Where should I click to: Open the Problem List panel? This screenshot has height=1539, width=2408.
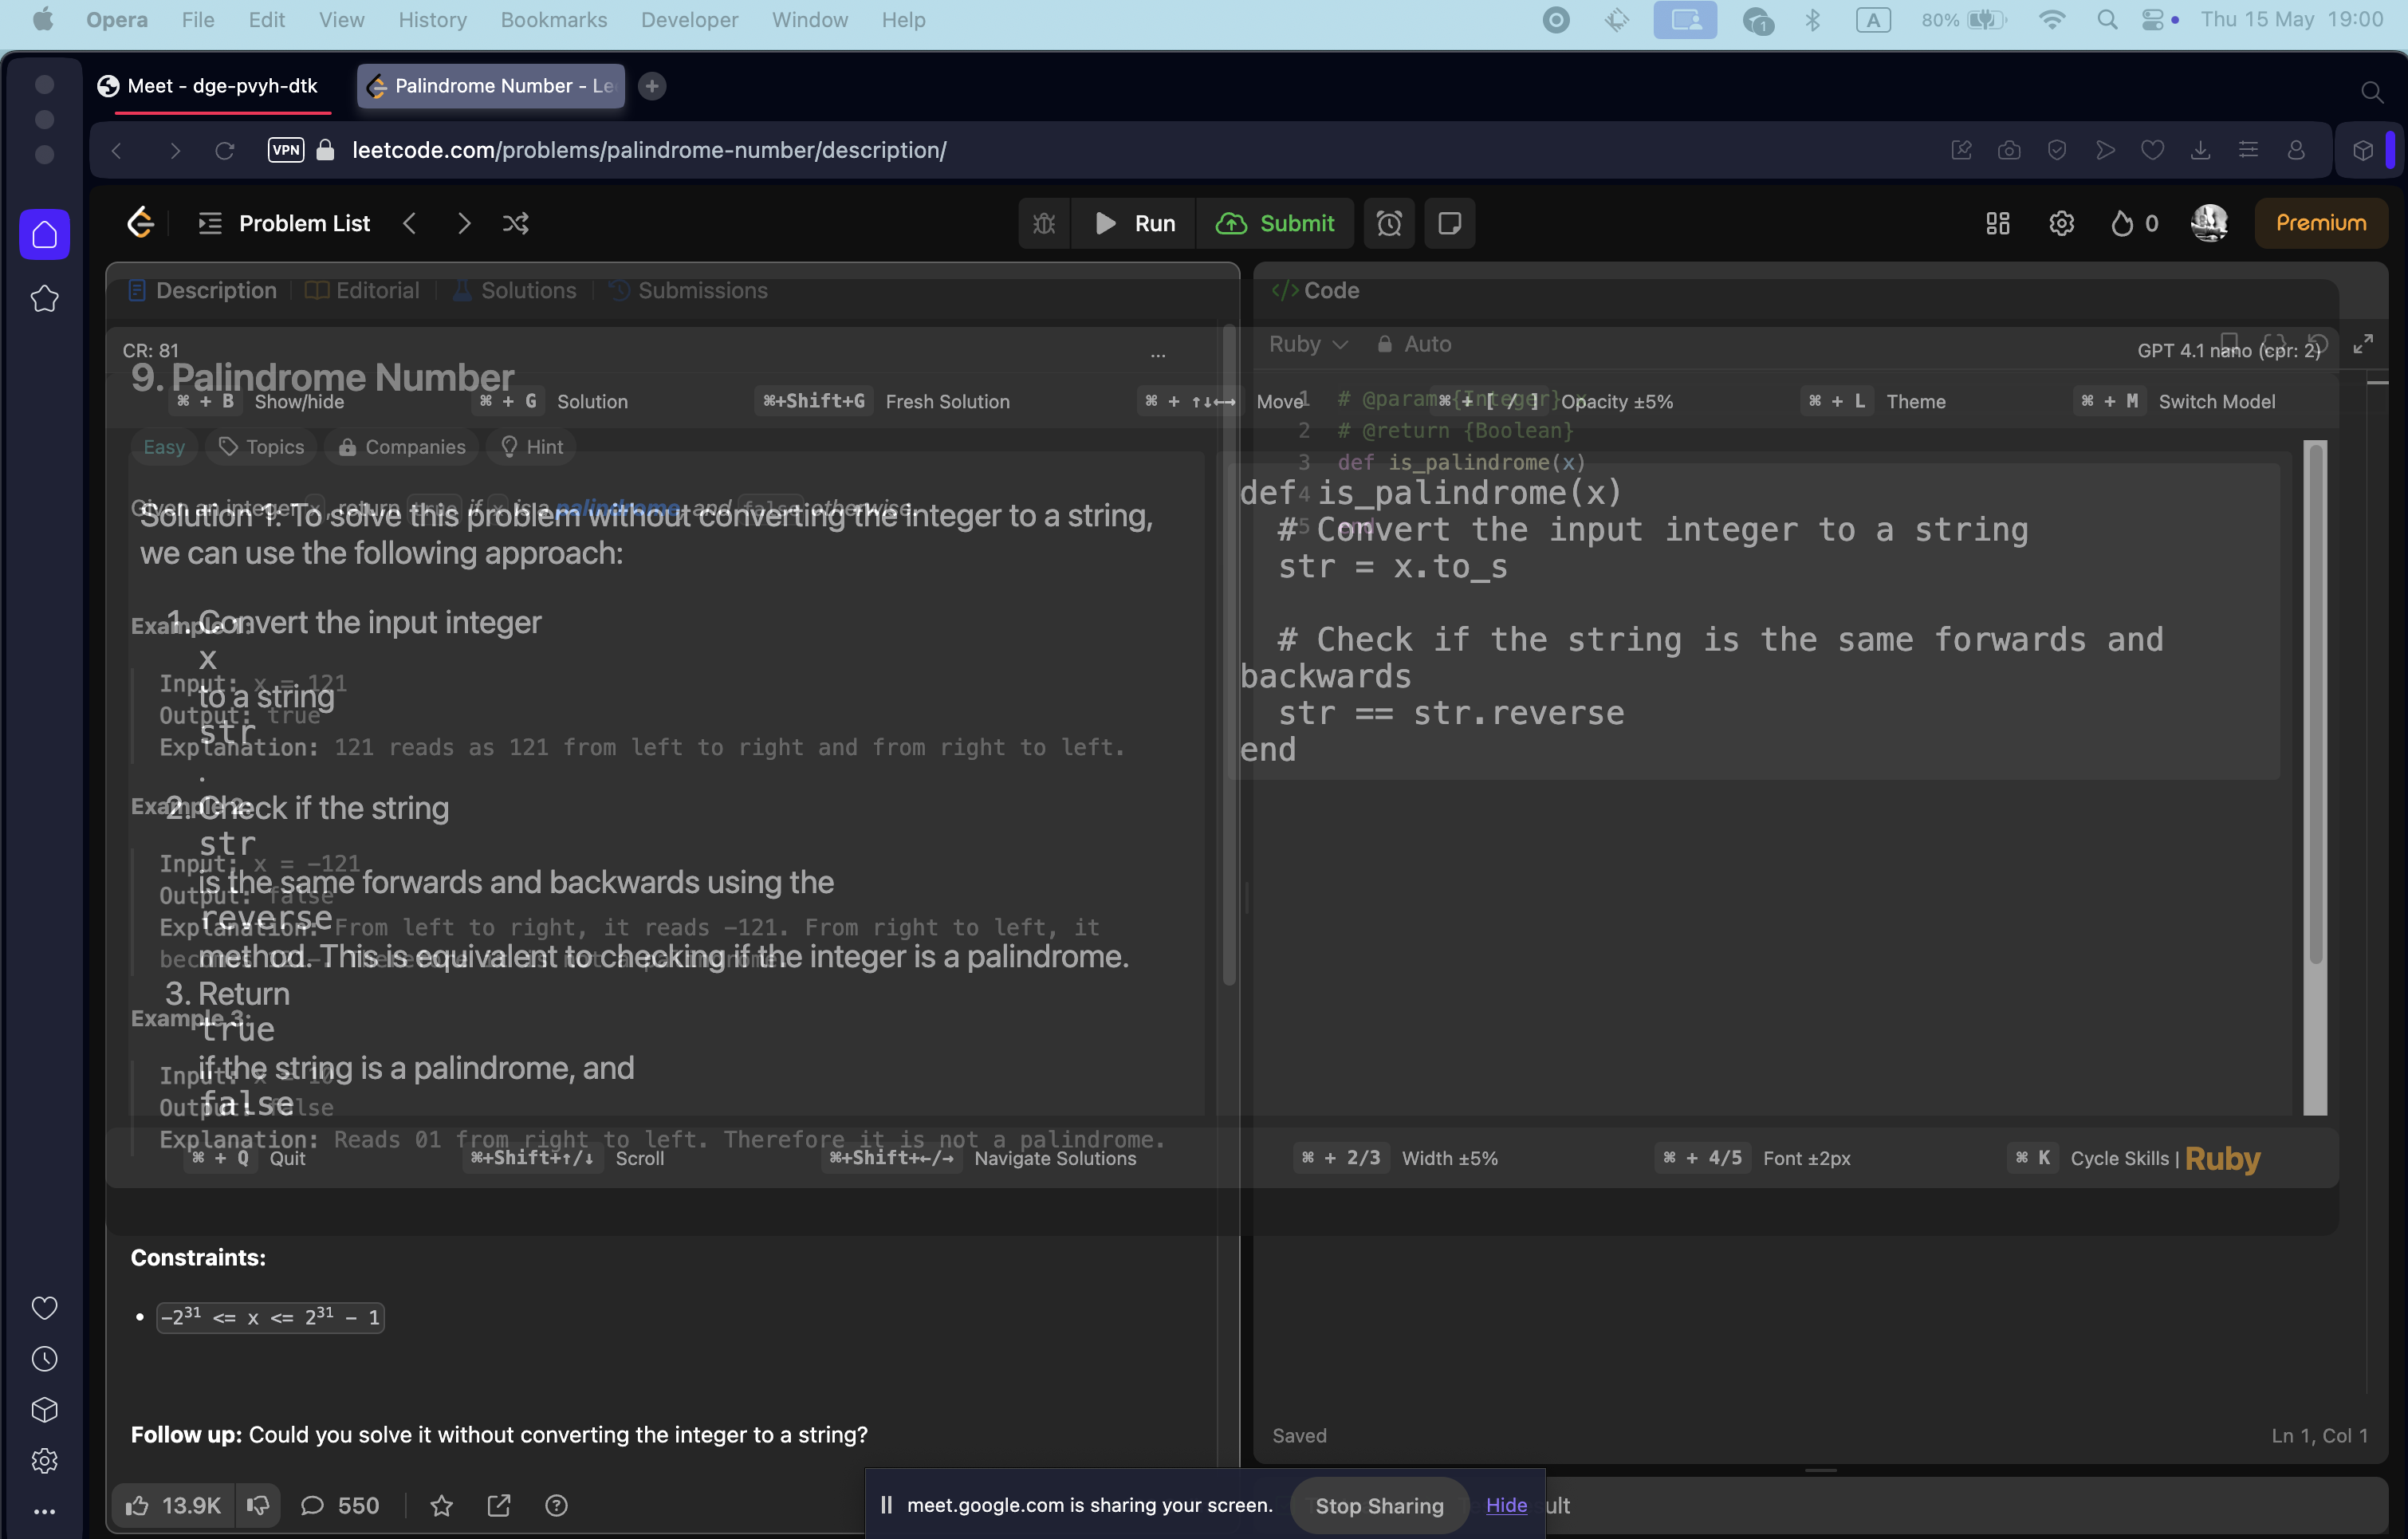284,223
